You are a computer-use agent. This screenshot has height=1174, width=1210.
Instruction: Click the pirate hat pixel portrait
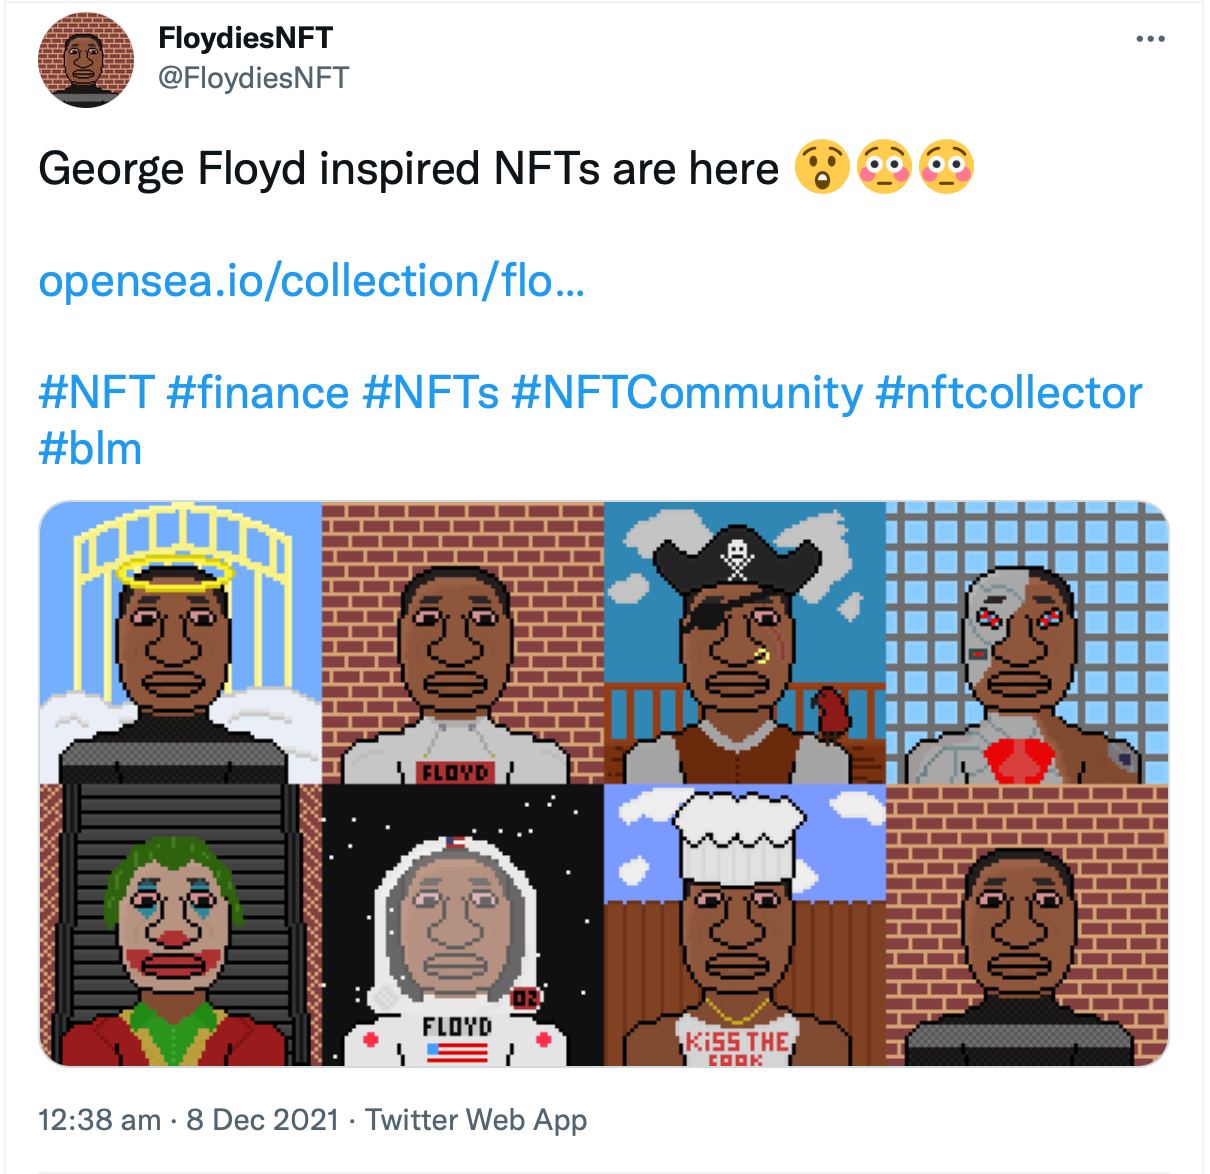tap(745, 642)
